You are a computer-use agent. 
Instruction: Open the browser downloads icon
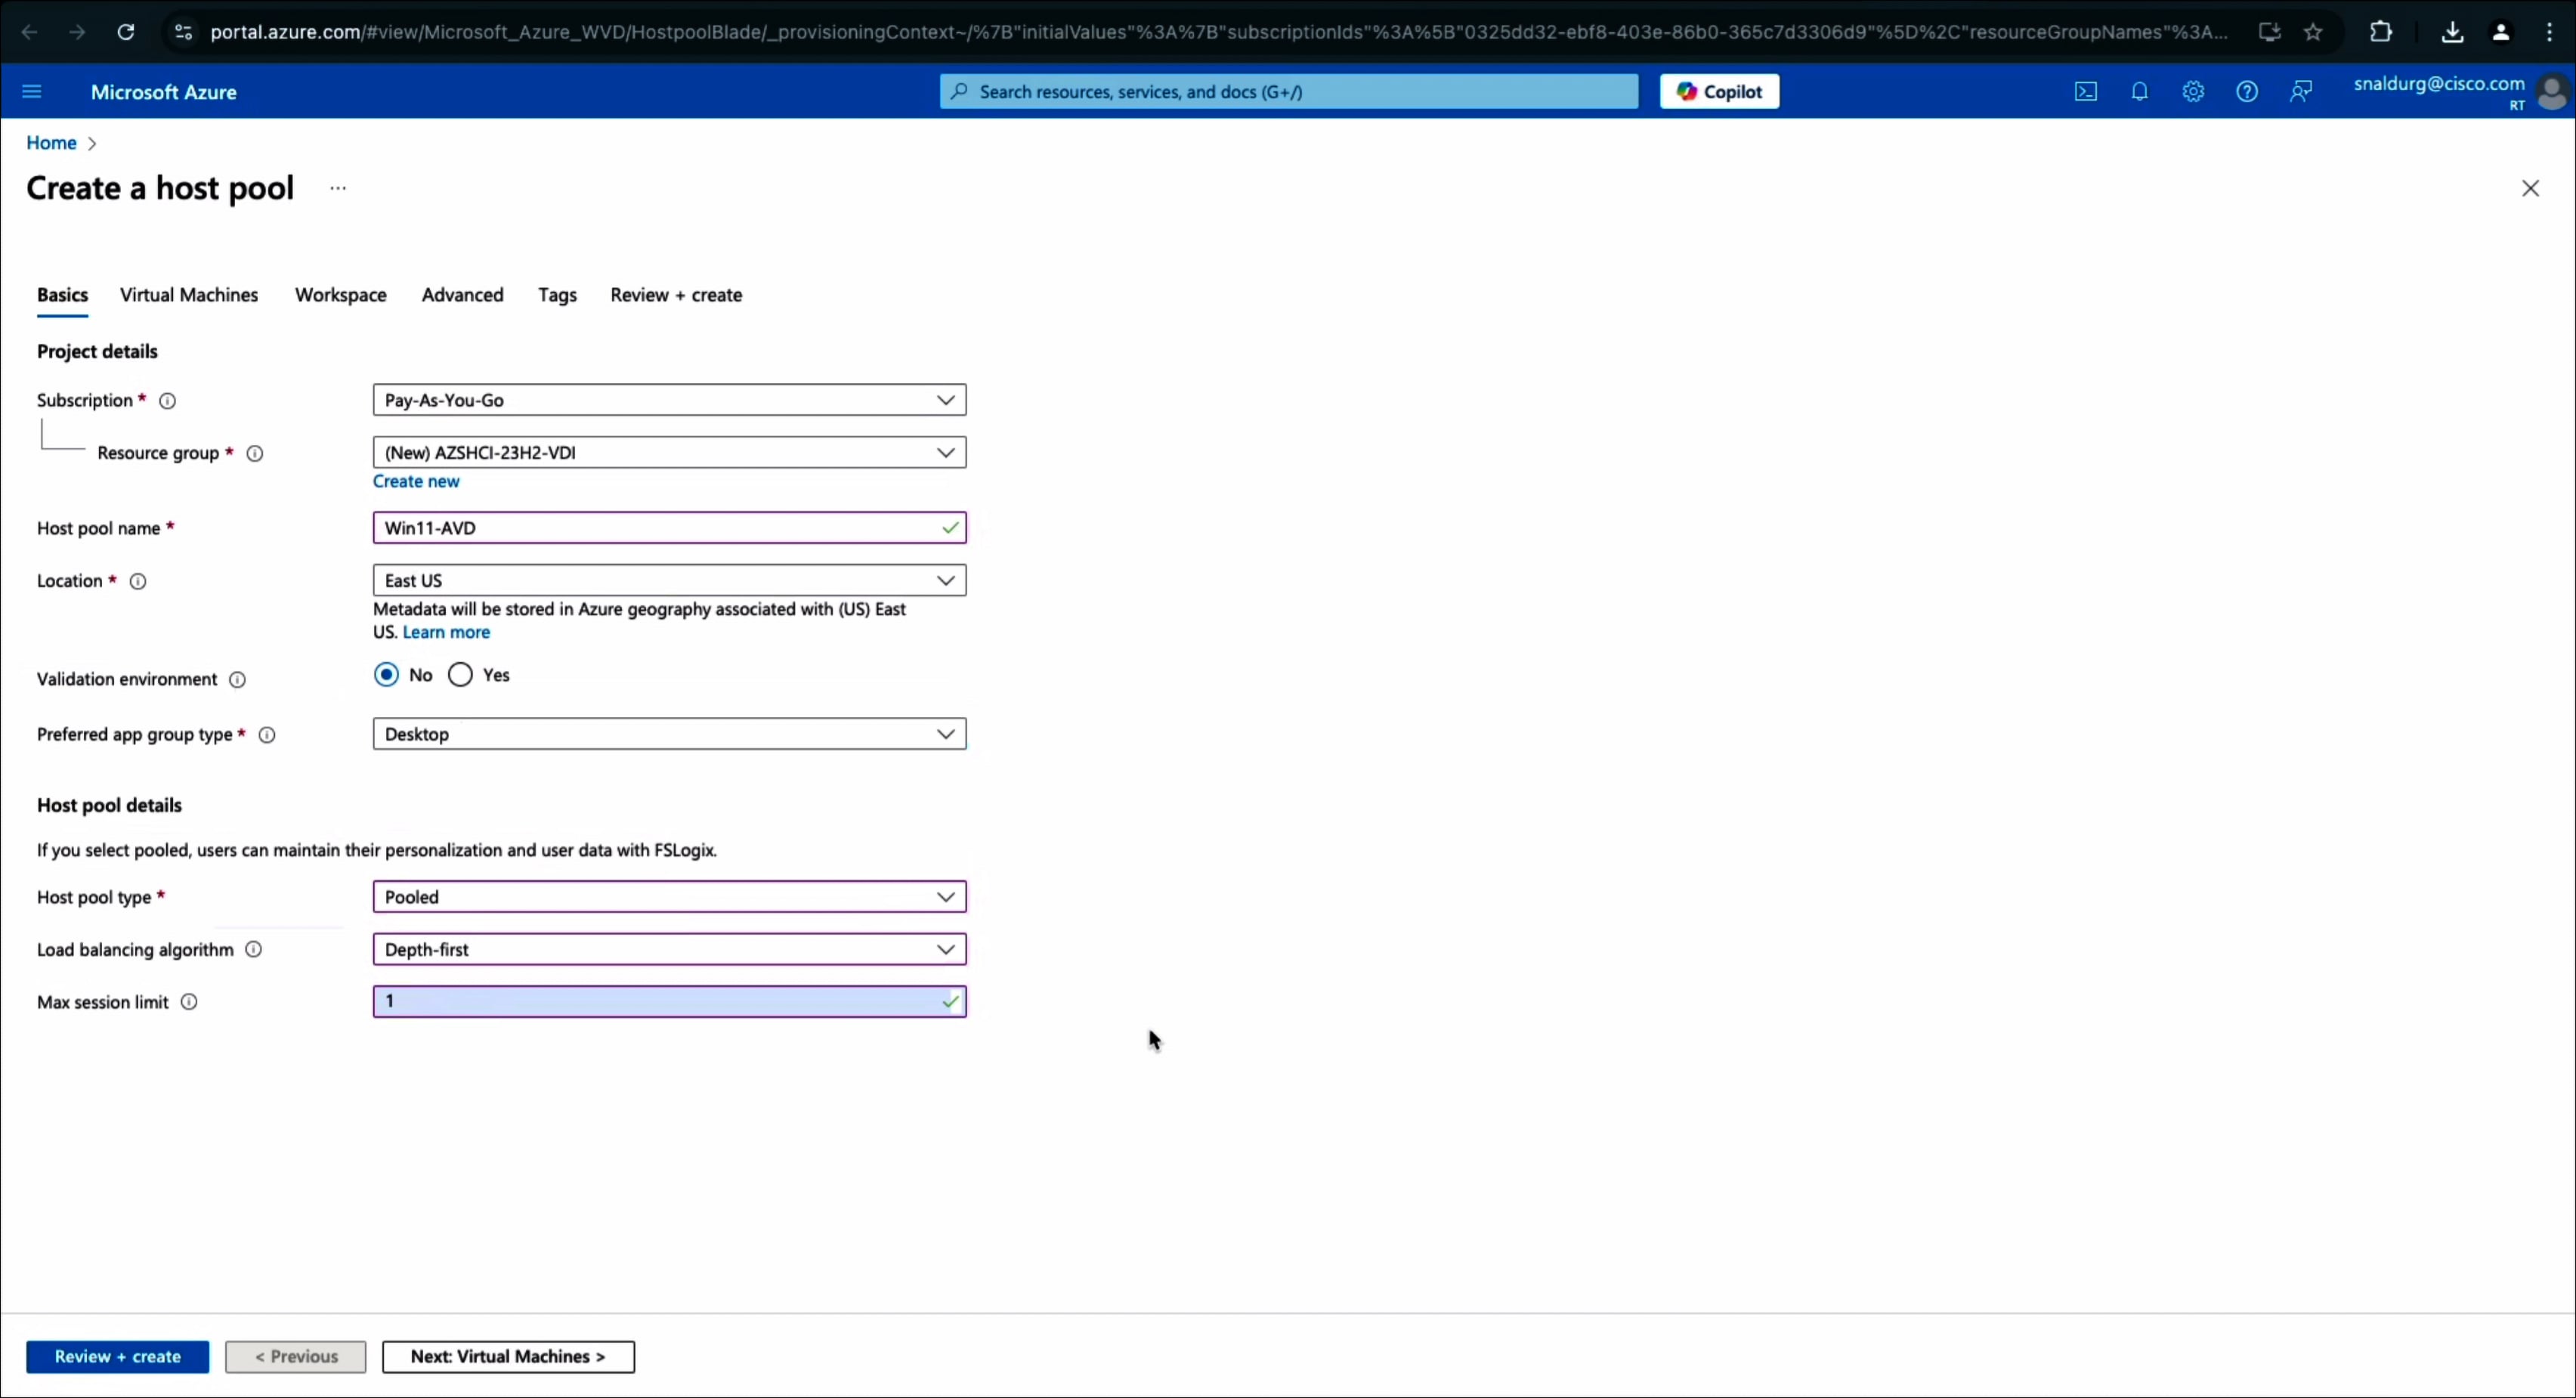pyautogui.click(x=2452, y=32)
